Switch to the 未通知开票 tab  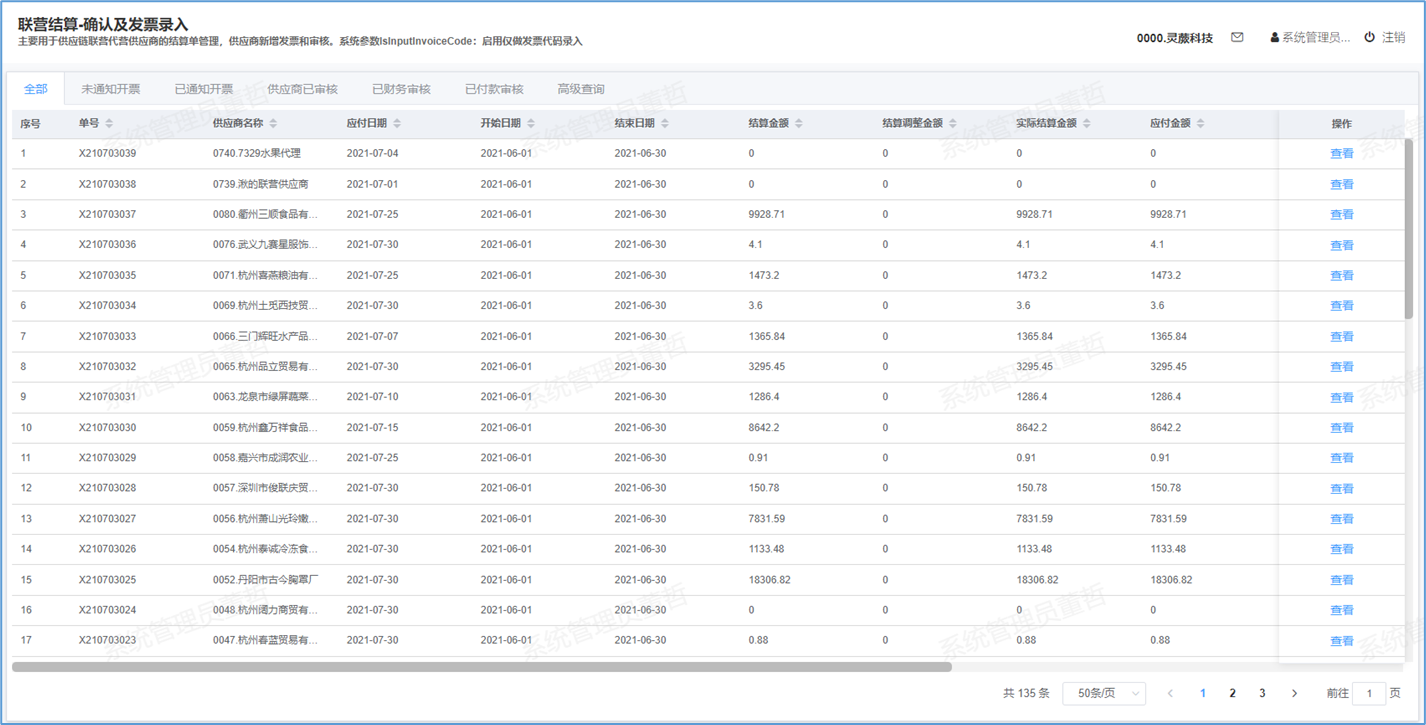coord(110,89)
